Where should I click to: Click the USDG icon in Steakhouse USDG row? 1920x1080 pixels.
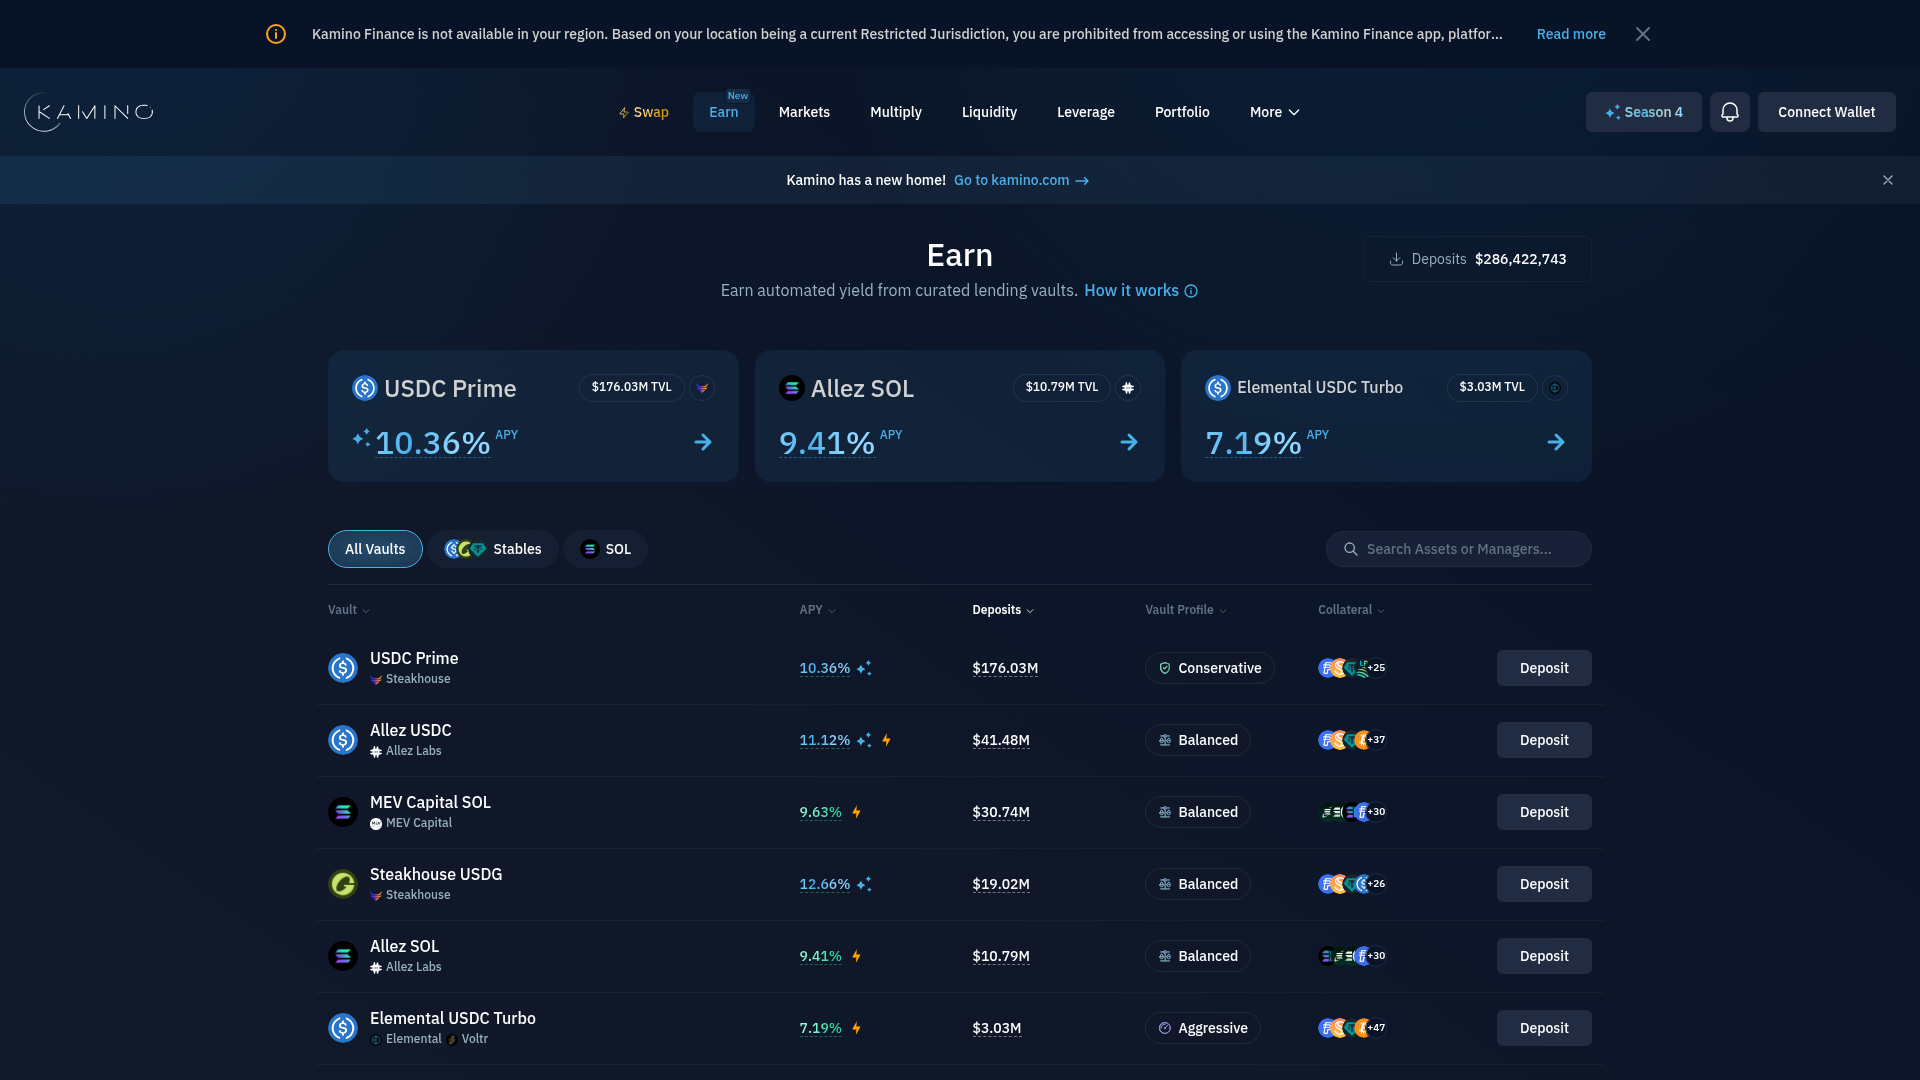(343, 884)
